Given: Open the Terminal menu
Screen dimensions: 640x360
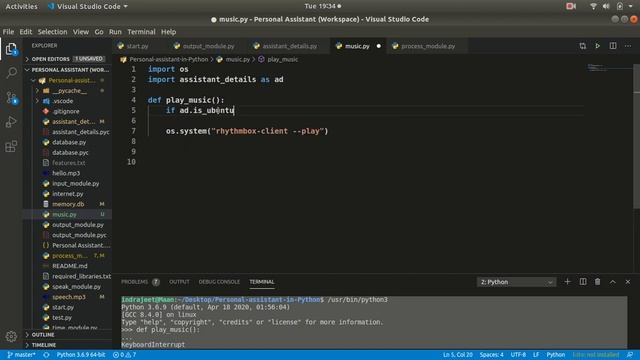Looking at the screenshot, I should click(141, 32).
